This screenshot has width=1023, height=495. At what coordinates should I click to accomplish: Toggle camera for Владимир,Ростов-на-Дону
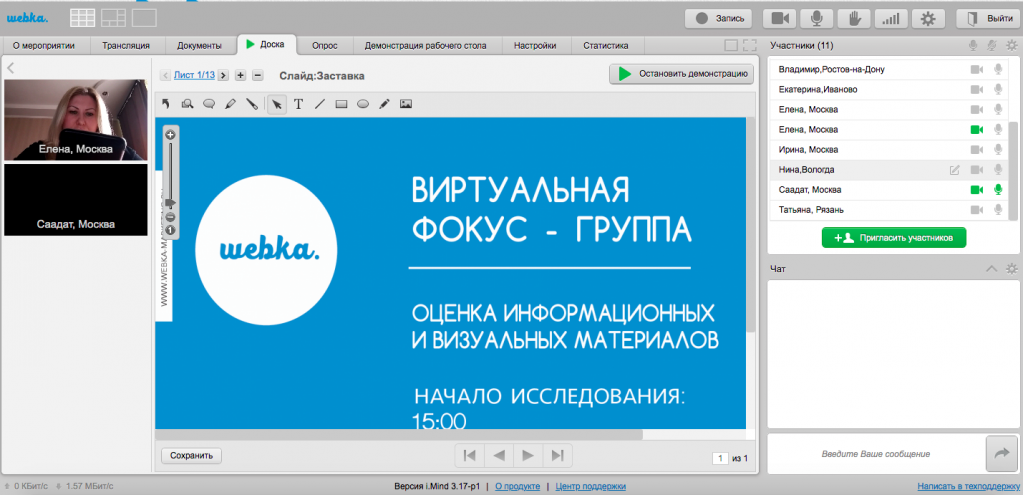(977, 69)
